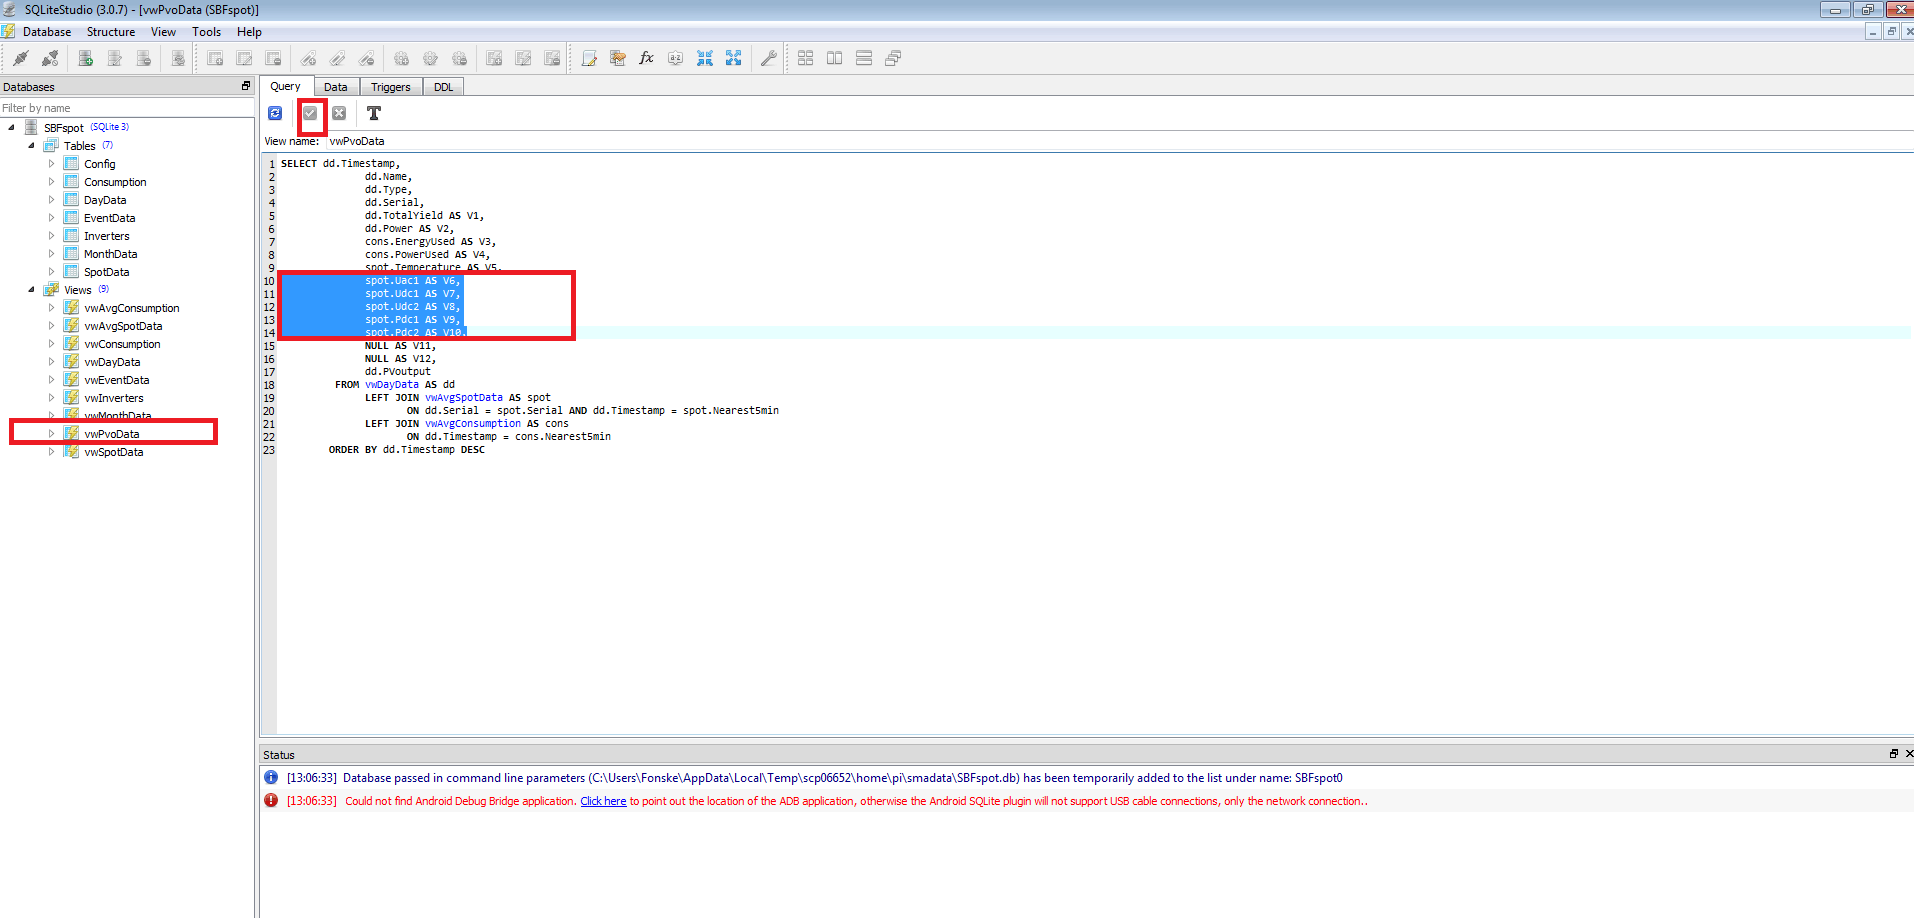Switch to the Triggers tab

click(x=391, y=87)
